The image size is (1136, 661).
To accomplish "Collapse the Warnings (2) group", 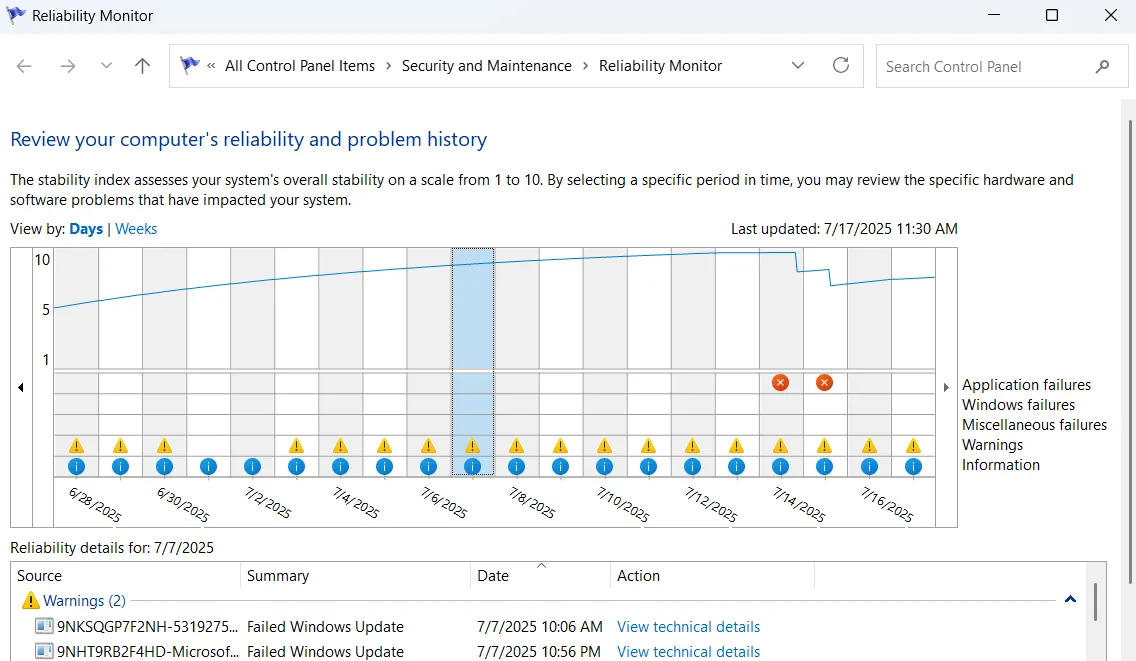I will tap(1070, 600).
